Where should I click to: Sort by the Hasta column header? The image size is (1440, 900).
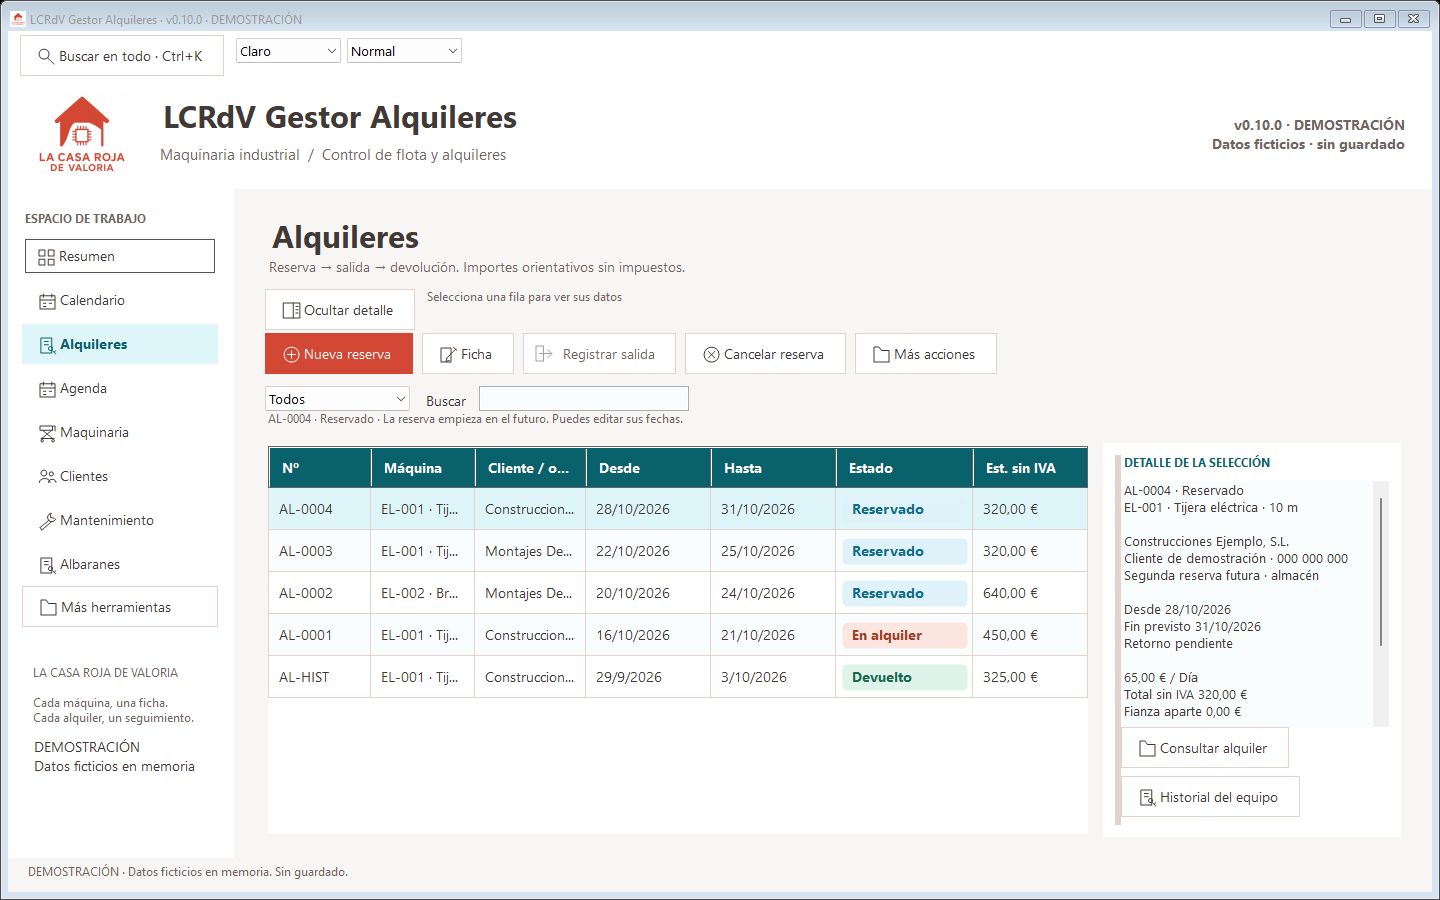(773, 468)
